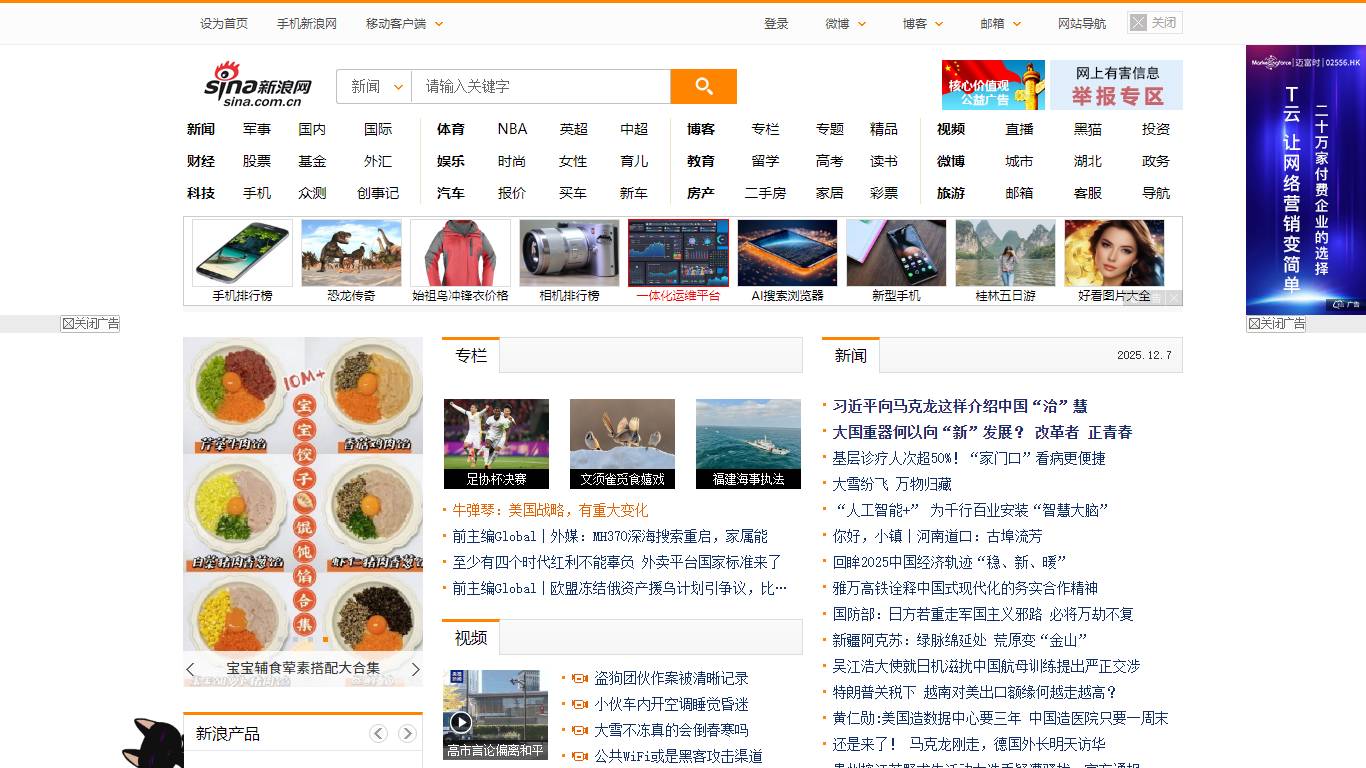The width and height of the screenshot is (1366, 768).
Task: Select the 视频 tab
Action: 469,637
